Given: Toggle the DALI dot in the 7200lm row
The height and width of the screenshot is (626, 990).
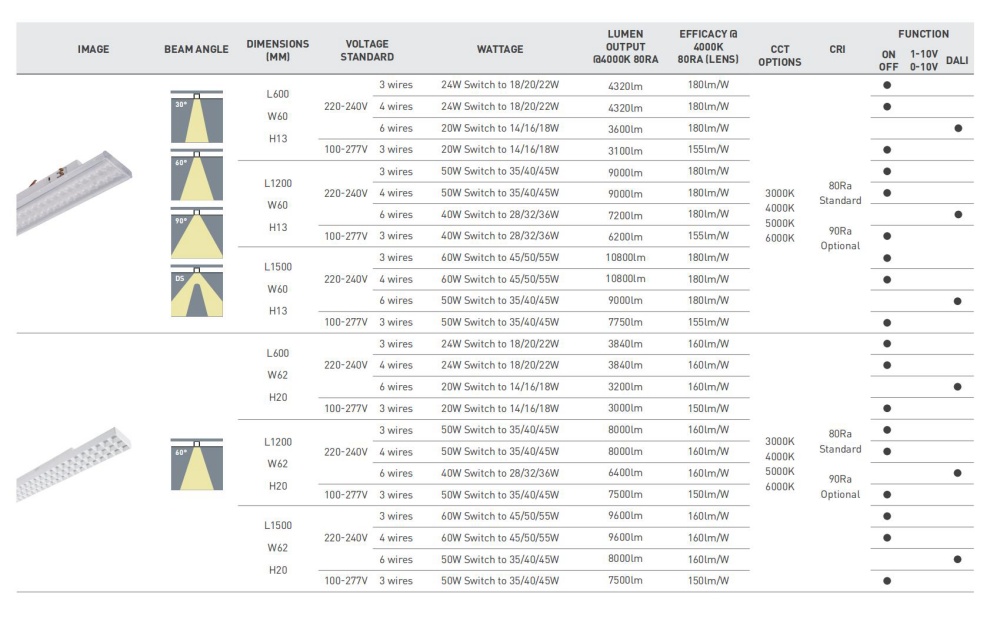Looking at the screenshot, I should pos(957,214).
